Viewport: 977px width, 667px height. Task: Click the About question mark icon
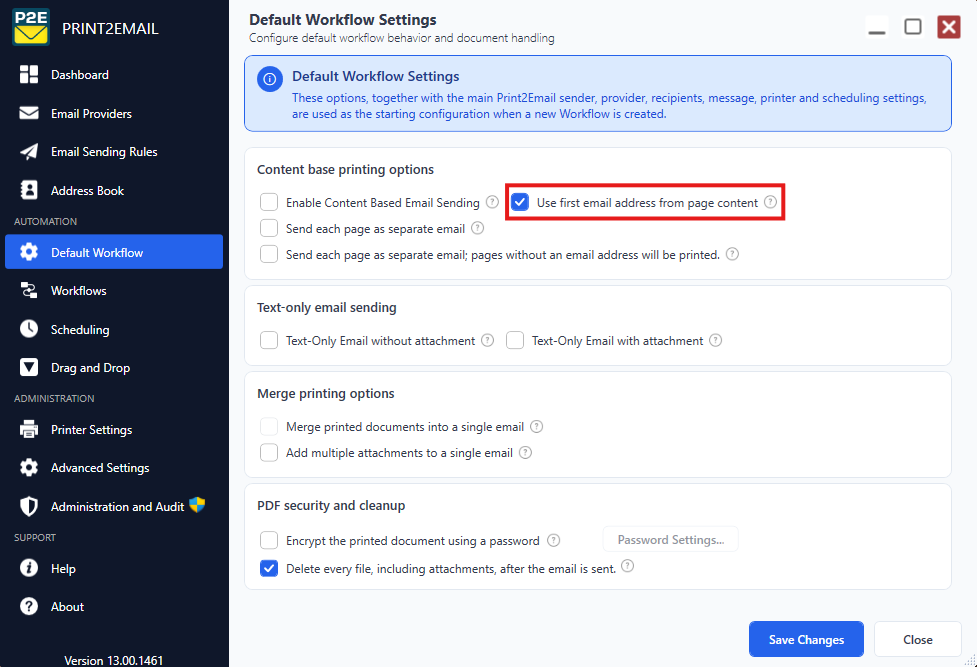[x=29, y=606]
